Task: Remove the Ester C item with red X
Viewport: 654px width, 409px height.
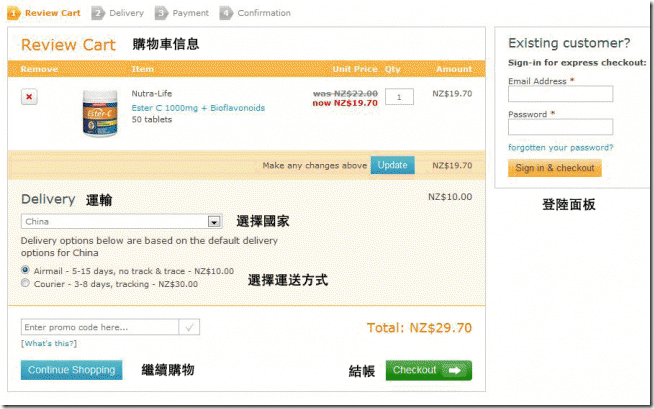Action: 29,97
